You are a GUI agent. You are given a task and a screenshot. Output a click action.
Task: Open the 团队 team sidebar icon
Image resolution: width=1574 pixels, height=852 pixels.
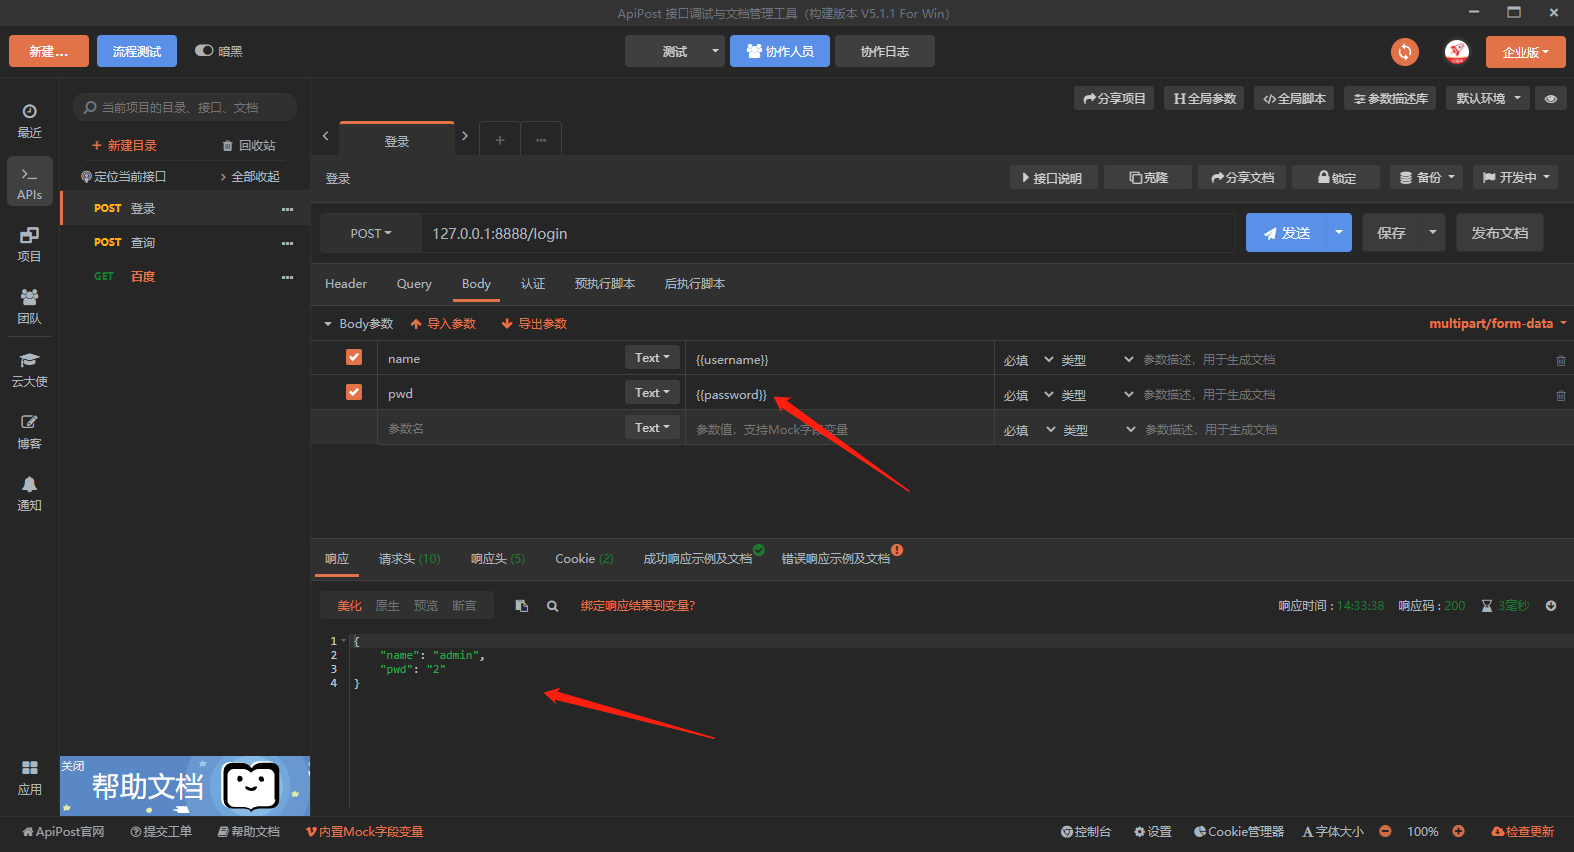pos(29,306)
